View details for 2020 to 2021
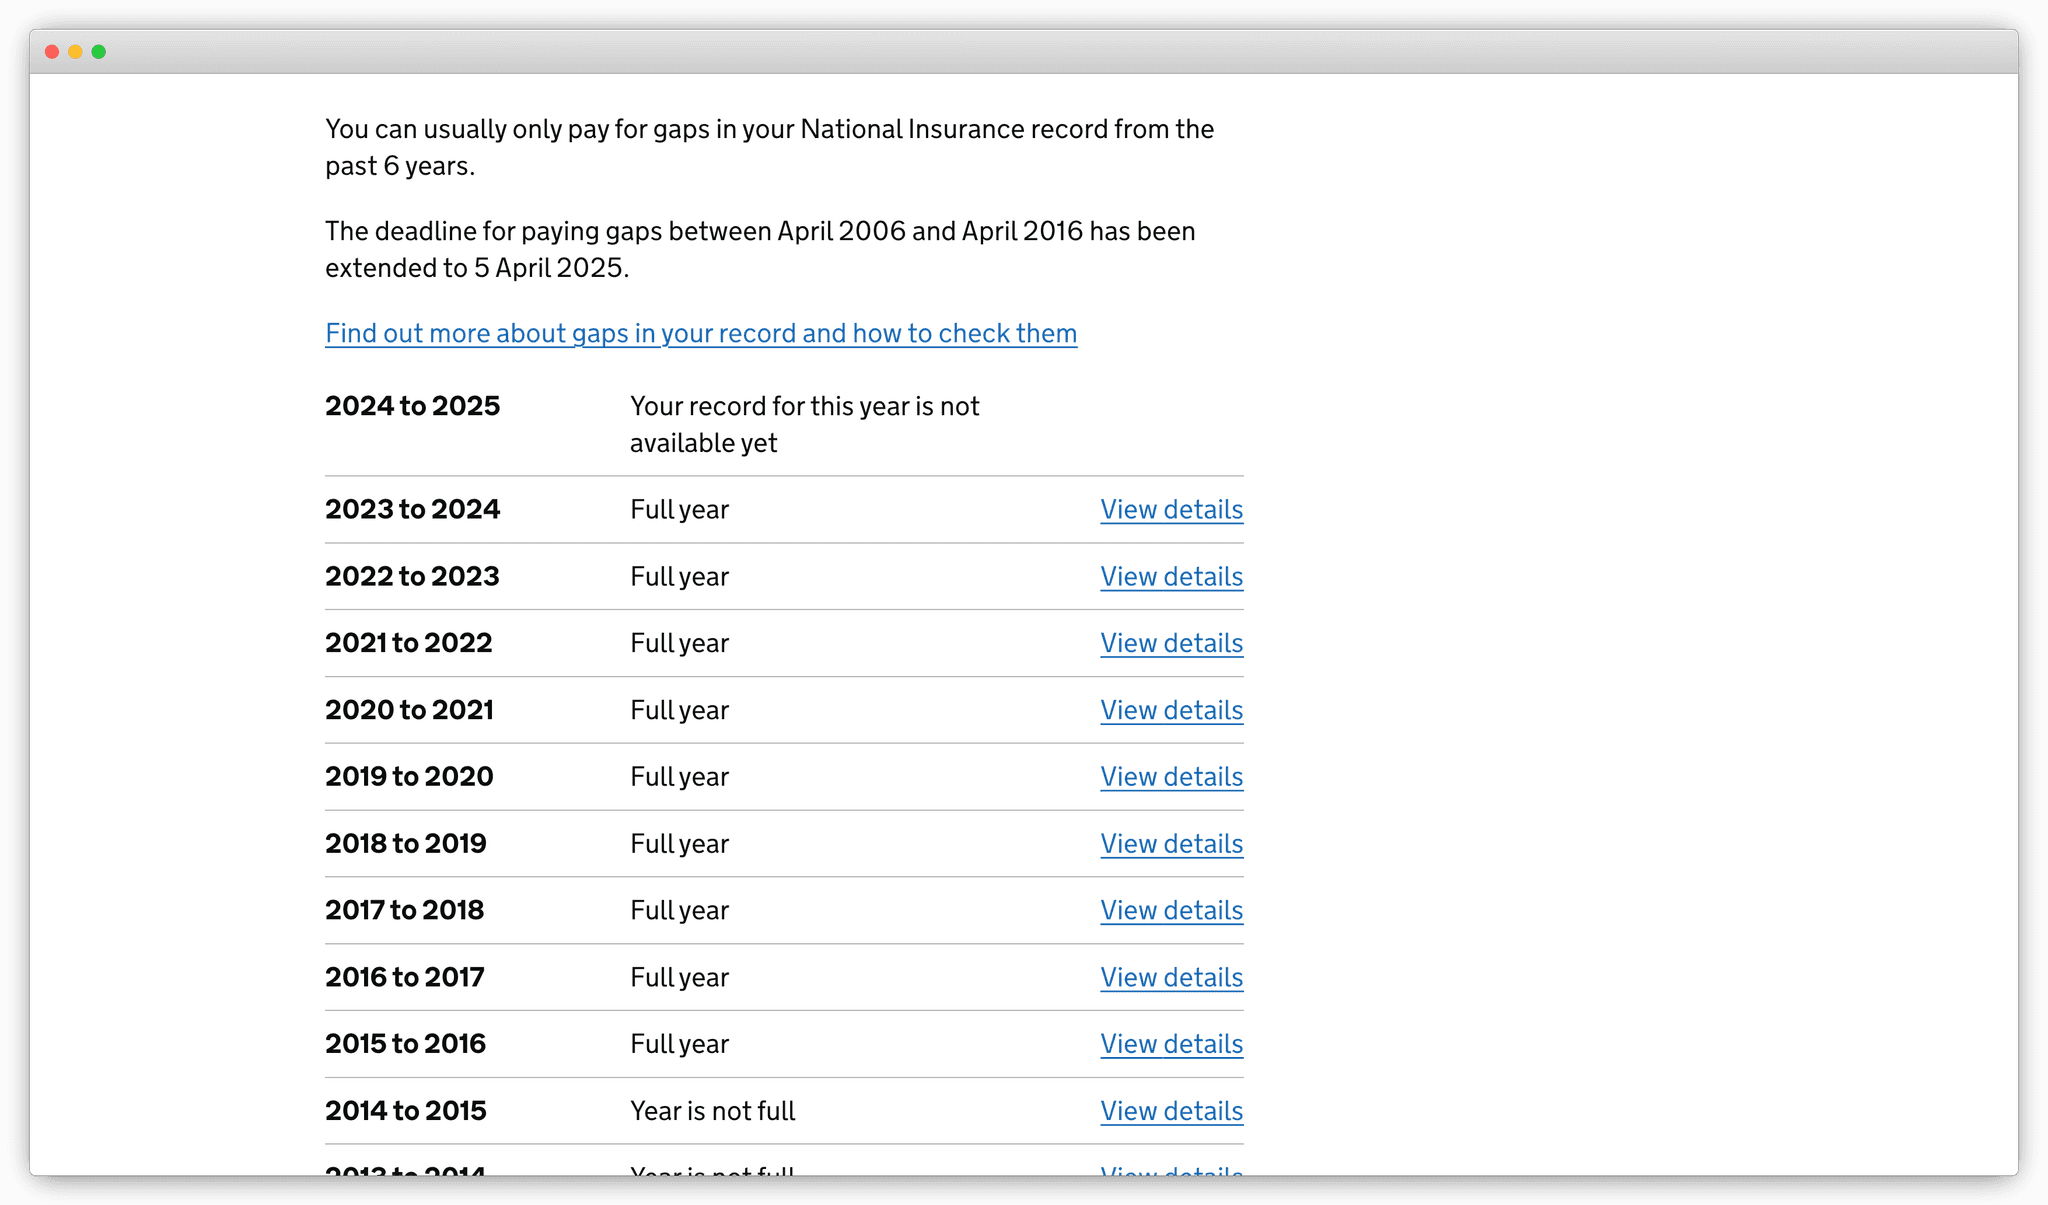The width and height of the screenshot is (2048, 1205). (1170, 710)
